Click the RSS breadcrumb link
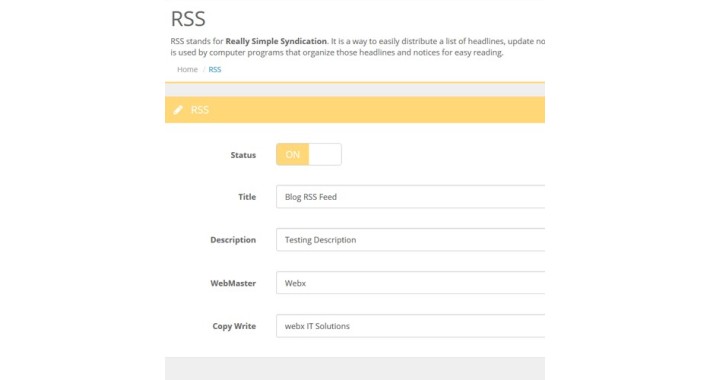710x380 pixels. coord(215,69)
